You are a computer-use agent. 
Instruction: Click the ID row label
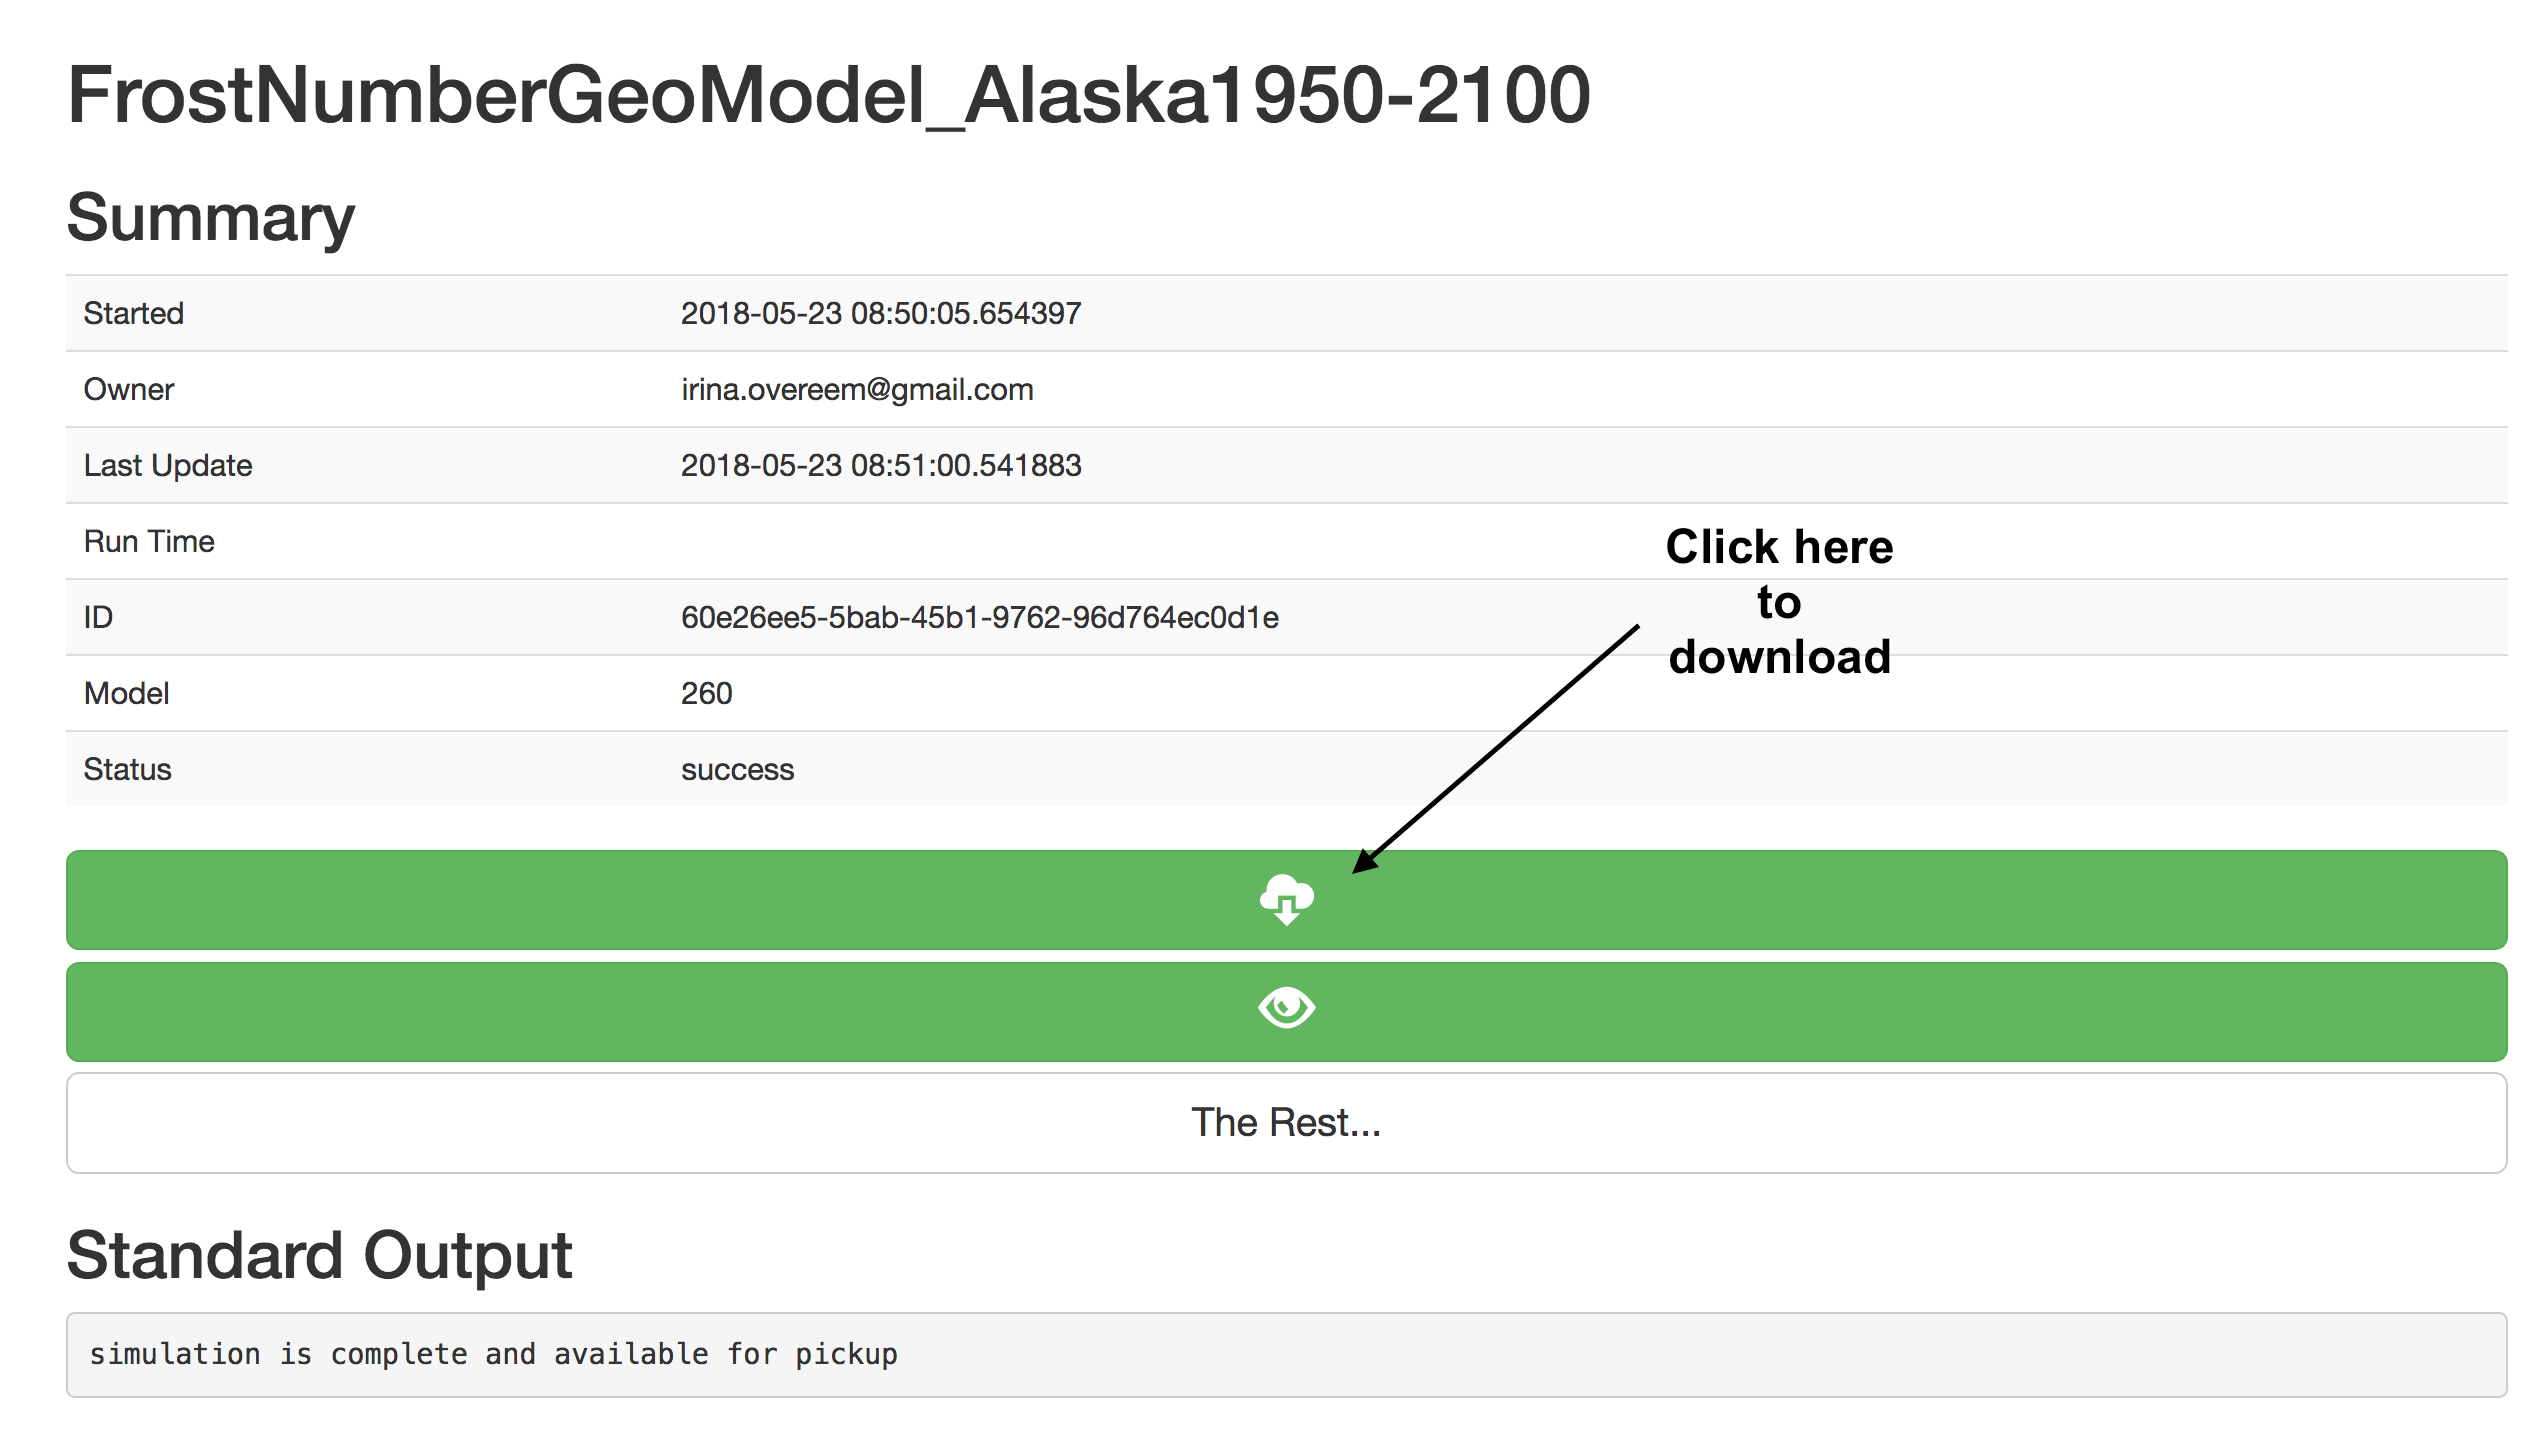point(98,617)
